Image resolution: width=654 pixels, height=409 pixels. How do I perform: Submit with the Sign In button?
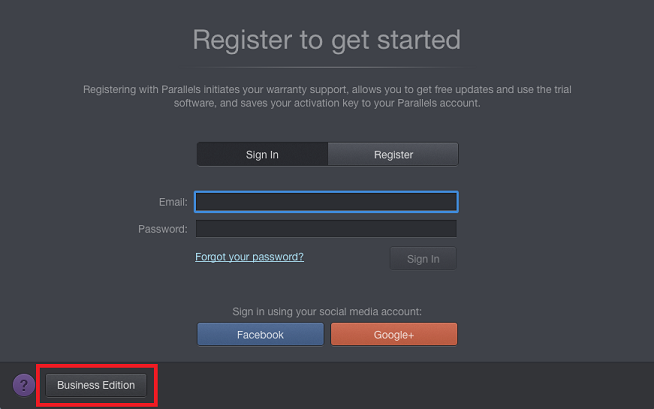click(x=423, y=259)
